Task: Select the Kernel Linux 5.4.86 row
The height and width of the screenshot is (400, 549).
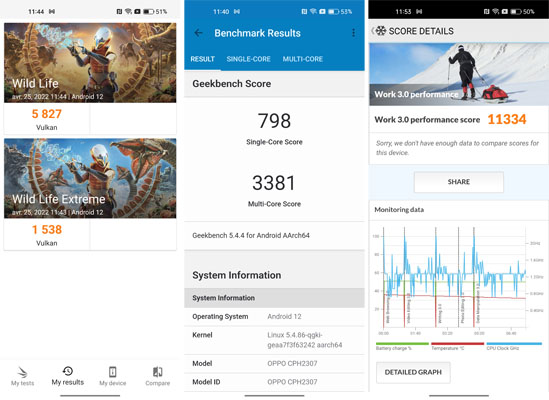Action: click(274, 340)
